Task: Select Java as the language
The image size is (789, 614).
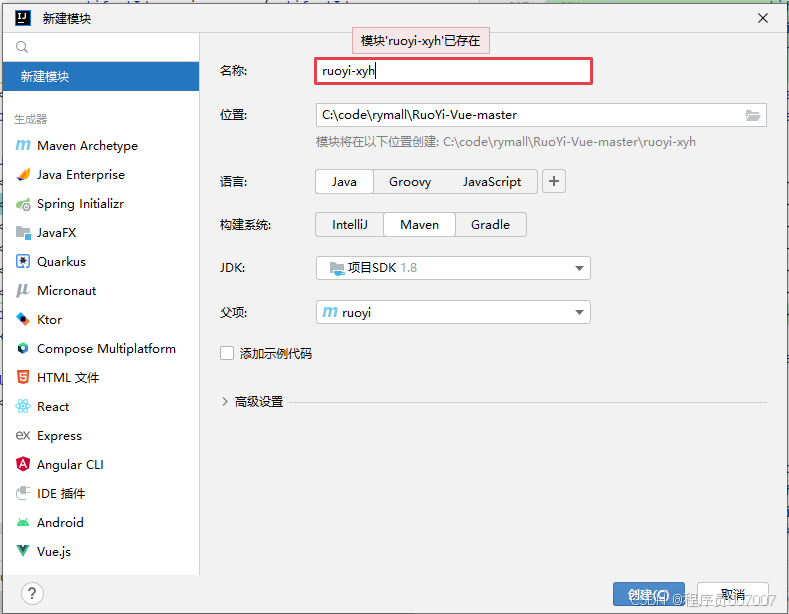Action: tap(344, 182)
